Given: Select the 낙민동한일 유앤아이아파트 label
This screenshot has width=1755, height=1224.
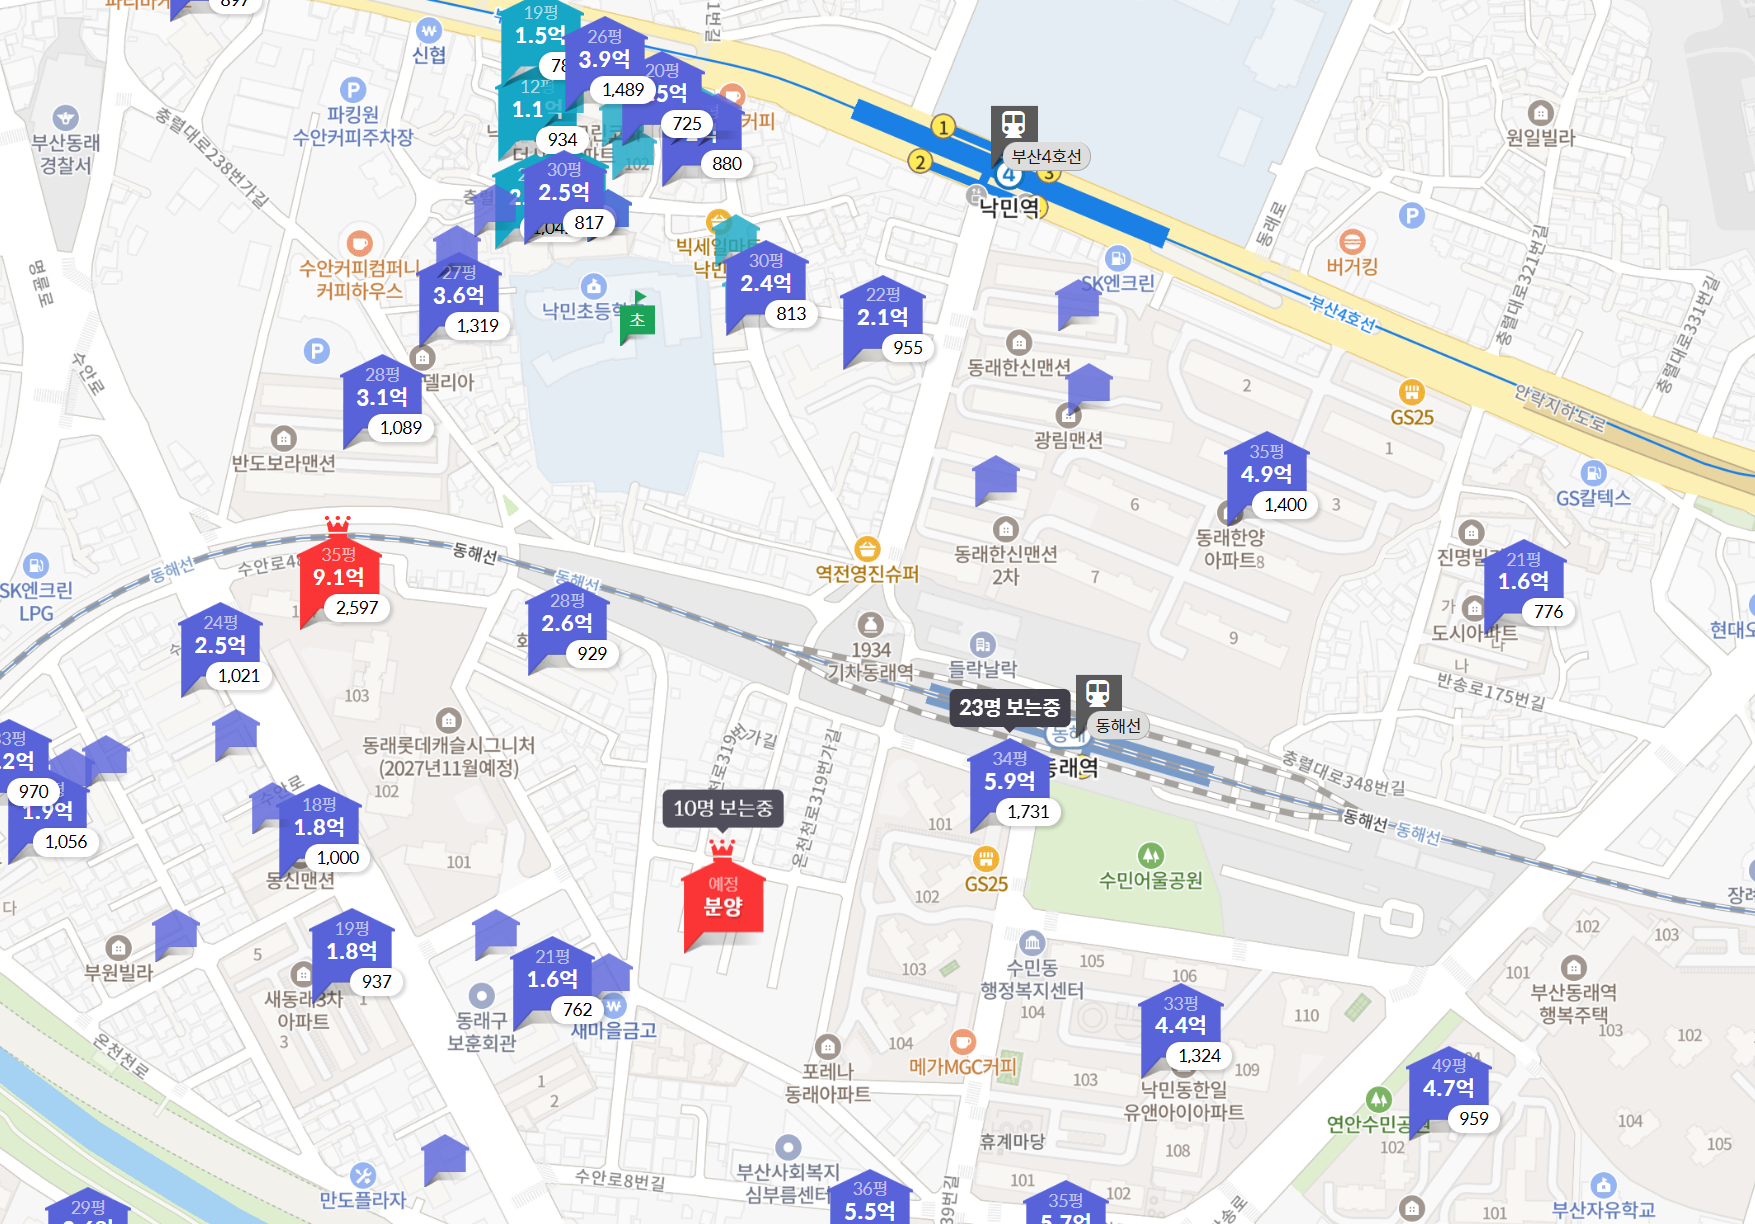Looking at the screenshot, I should click(x=1184, y=1100).
